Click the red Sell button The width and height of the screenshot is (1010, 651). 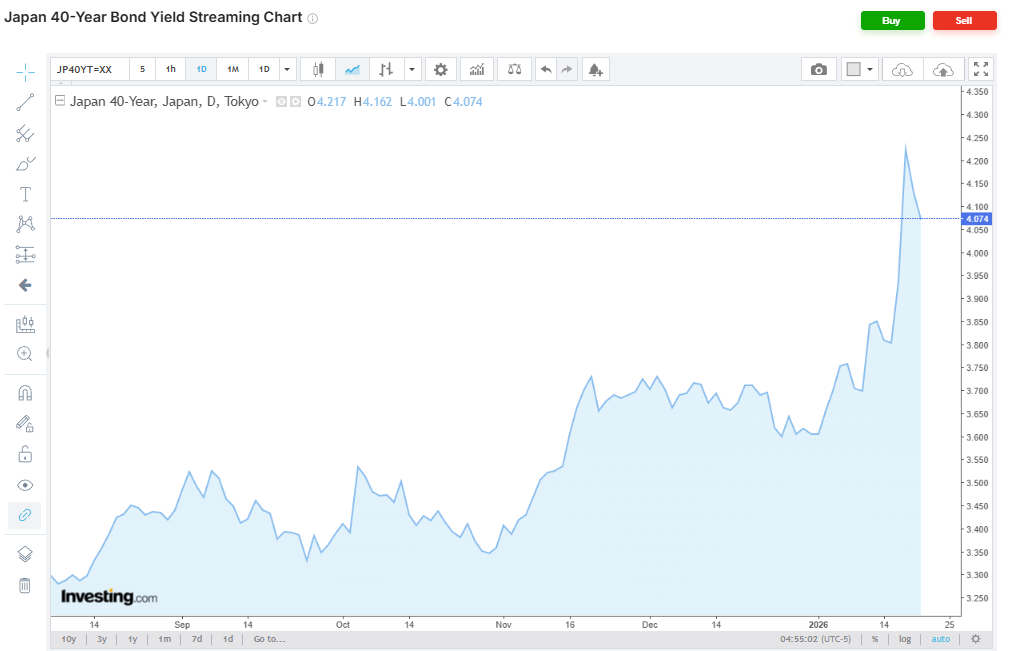click(x=964, y=20)
